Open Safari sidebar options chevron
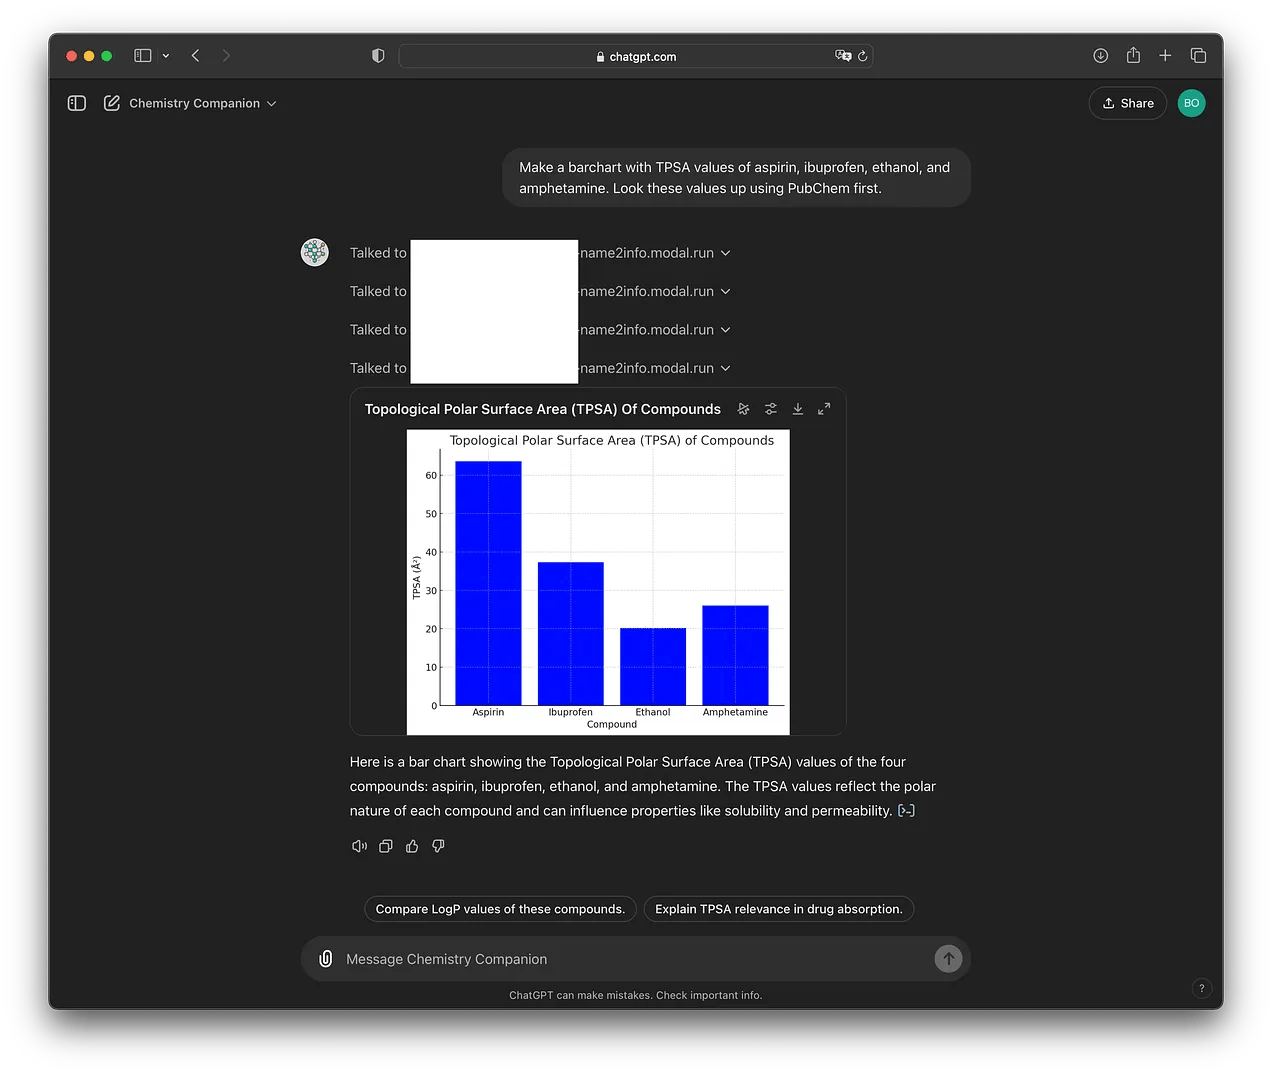The width and height of the screenshot is (1272, 1074). 166,56
